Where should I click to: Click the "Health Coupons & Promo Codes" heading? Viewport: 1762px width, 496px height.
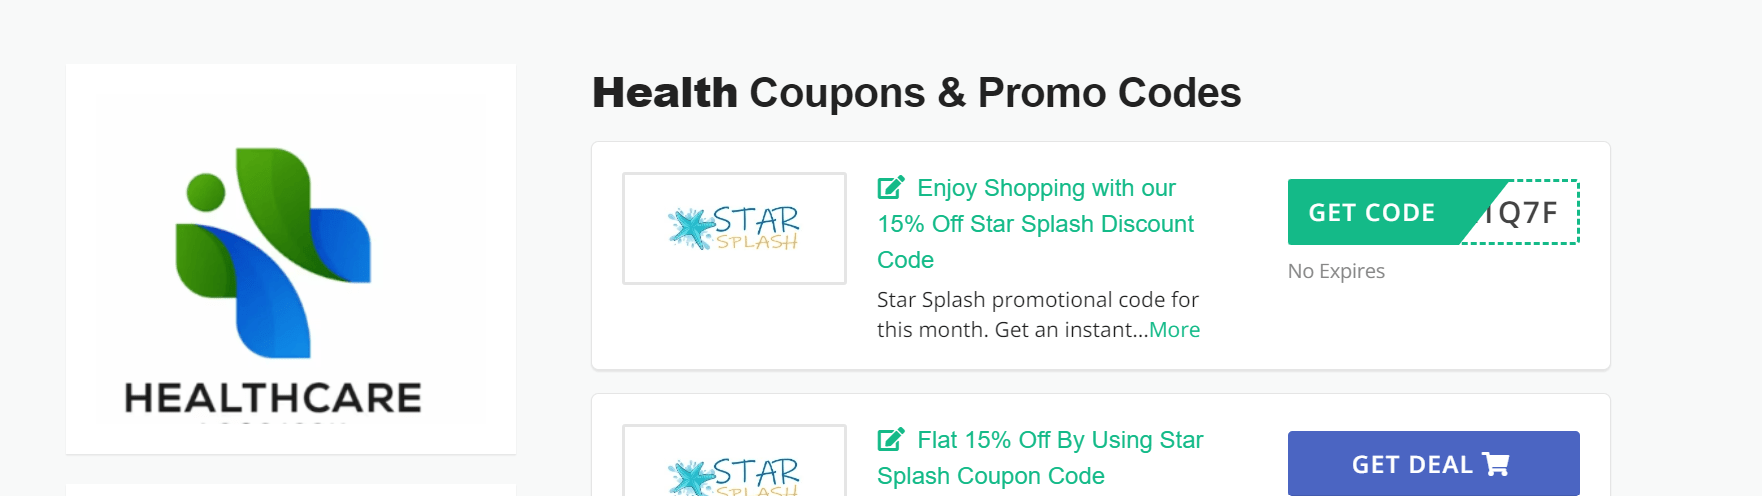916,93
